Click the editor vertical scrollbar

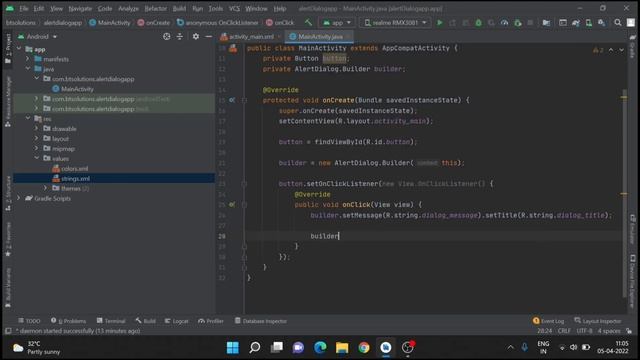pyautogui.click(x=624, y=193)
